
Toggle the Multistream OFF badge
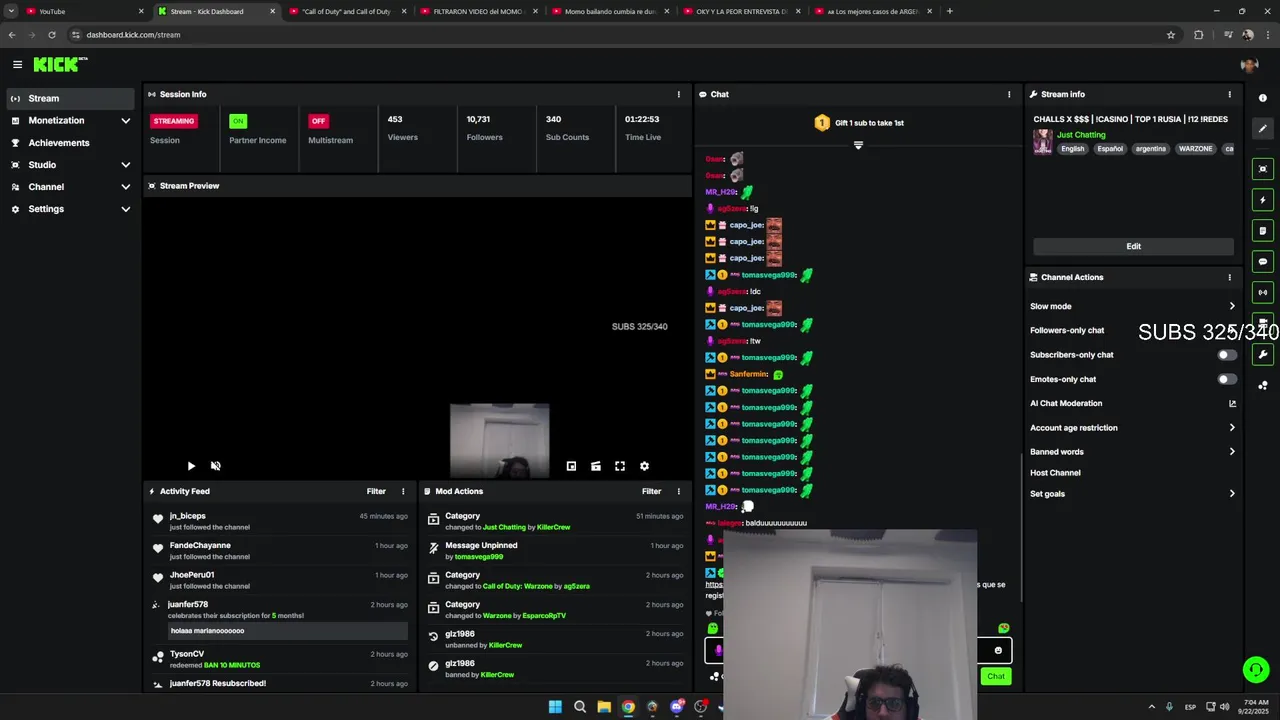(x=318, y=121)
